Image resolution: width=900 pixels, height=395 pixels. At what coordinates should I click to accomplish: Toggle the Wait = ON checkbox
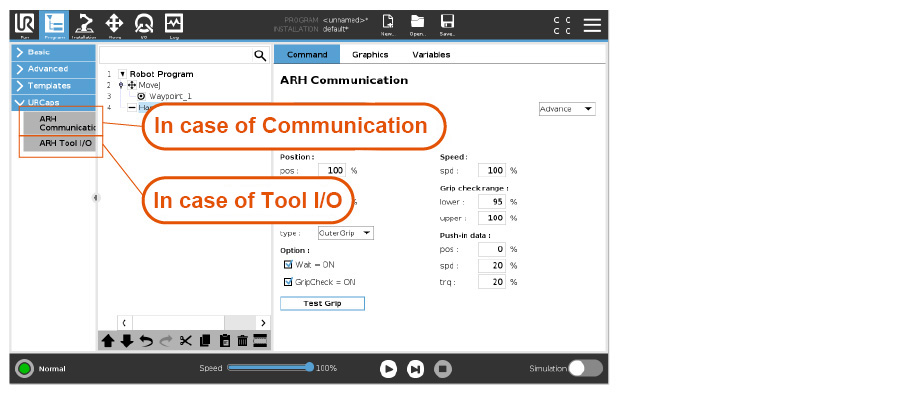tap(289, 265)
